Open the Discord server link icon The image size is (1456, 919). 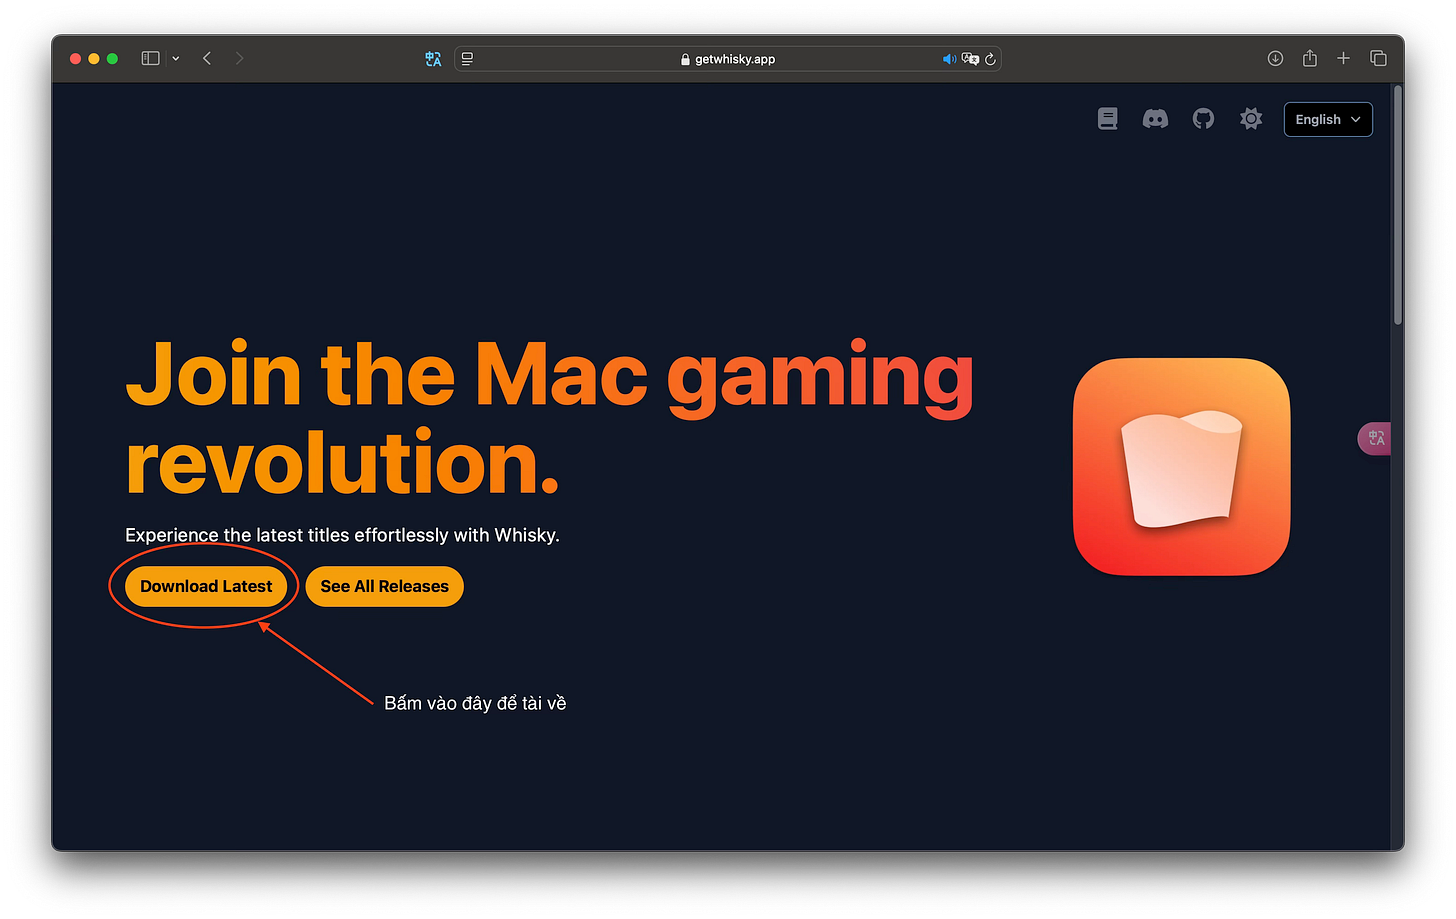(1155, 119)
